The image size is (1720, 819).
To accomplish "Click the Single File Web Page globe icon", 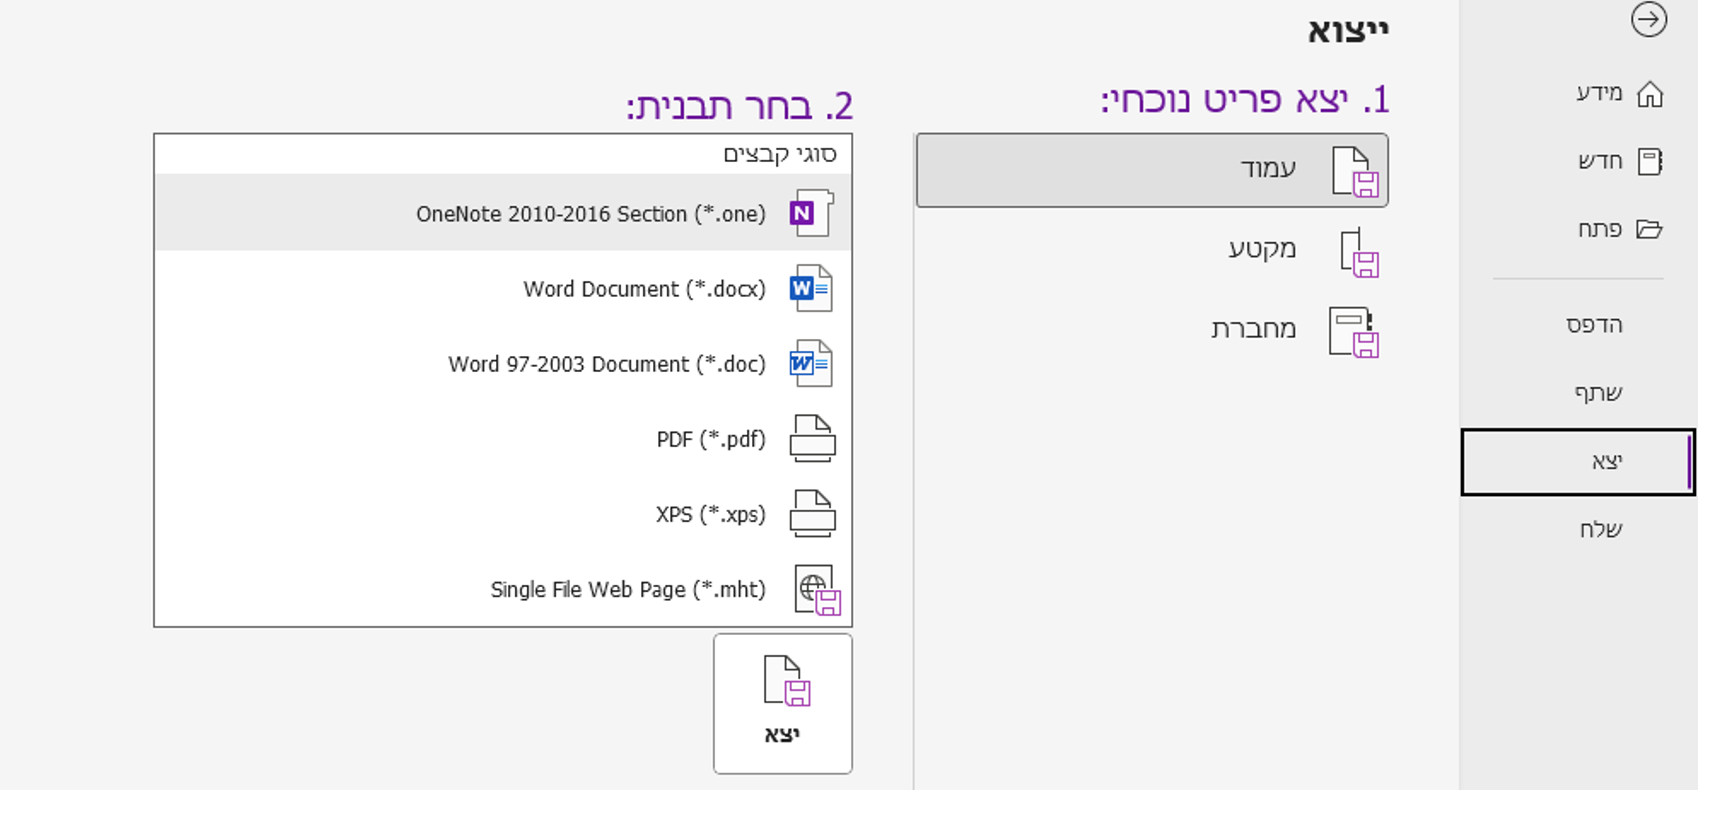I will (x=817, y=590).
